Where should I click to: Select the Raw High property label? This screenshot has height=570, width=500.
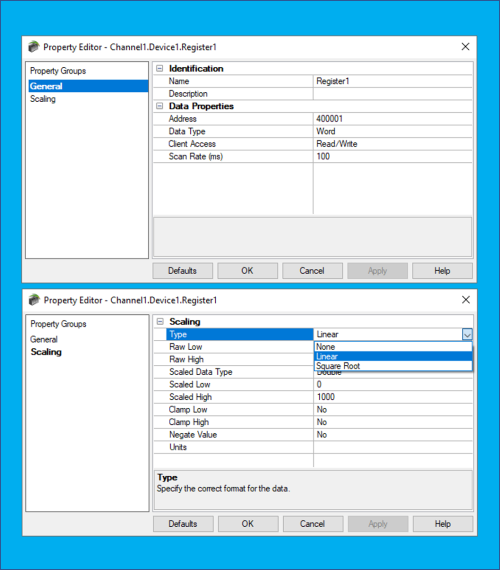pyautogui.click(x=187, y=360)
